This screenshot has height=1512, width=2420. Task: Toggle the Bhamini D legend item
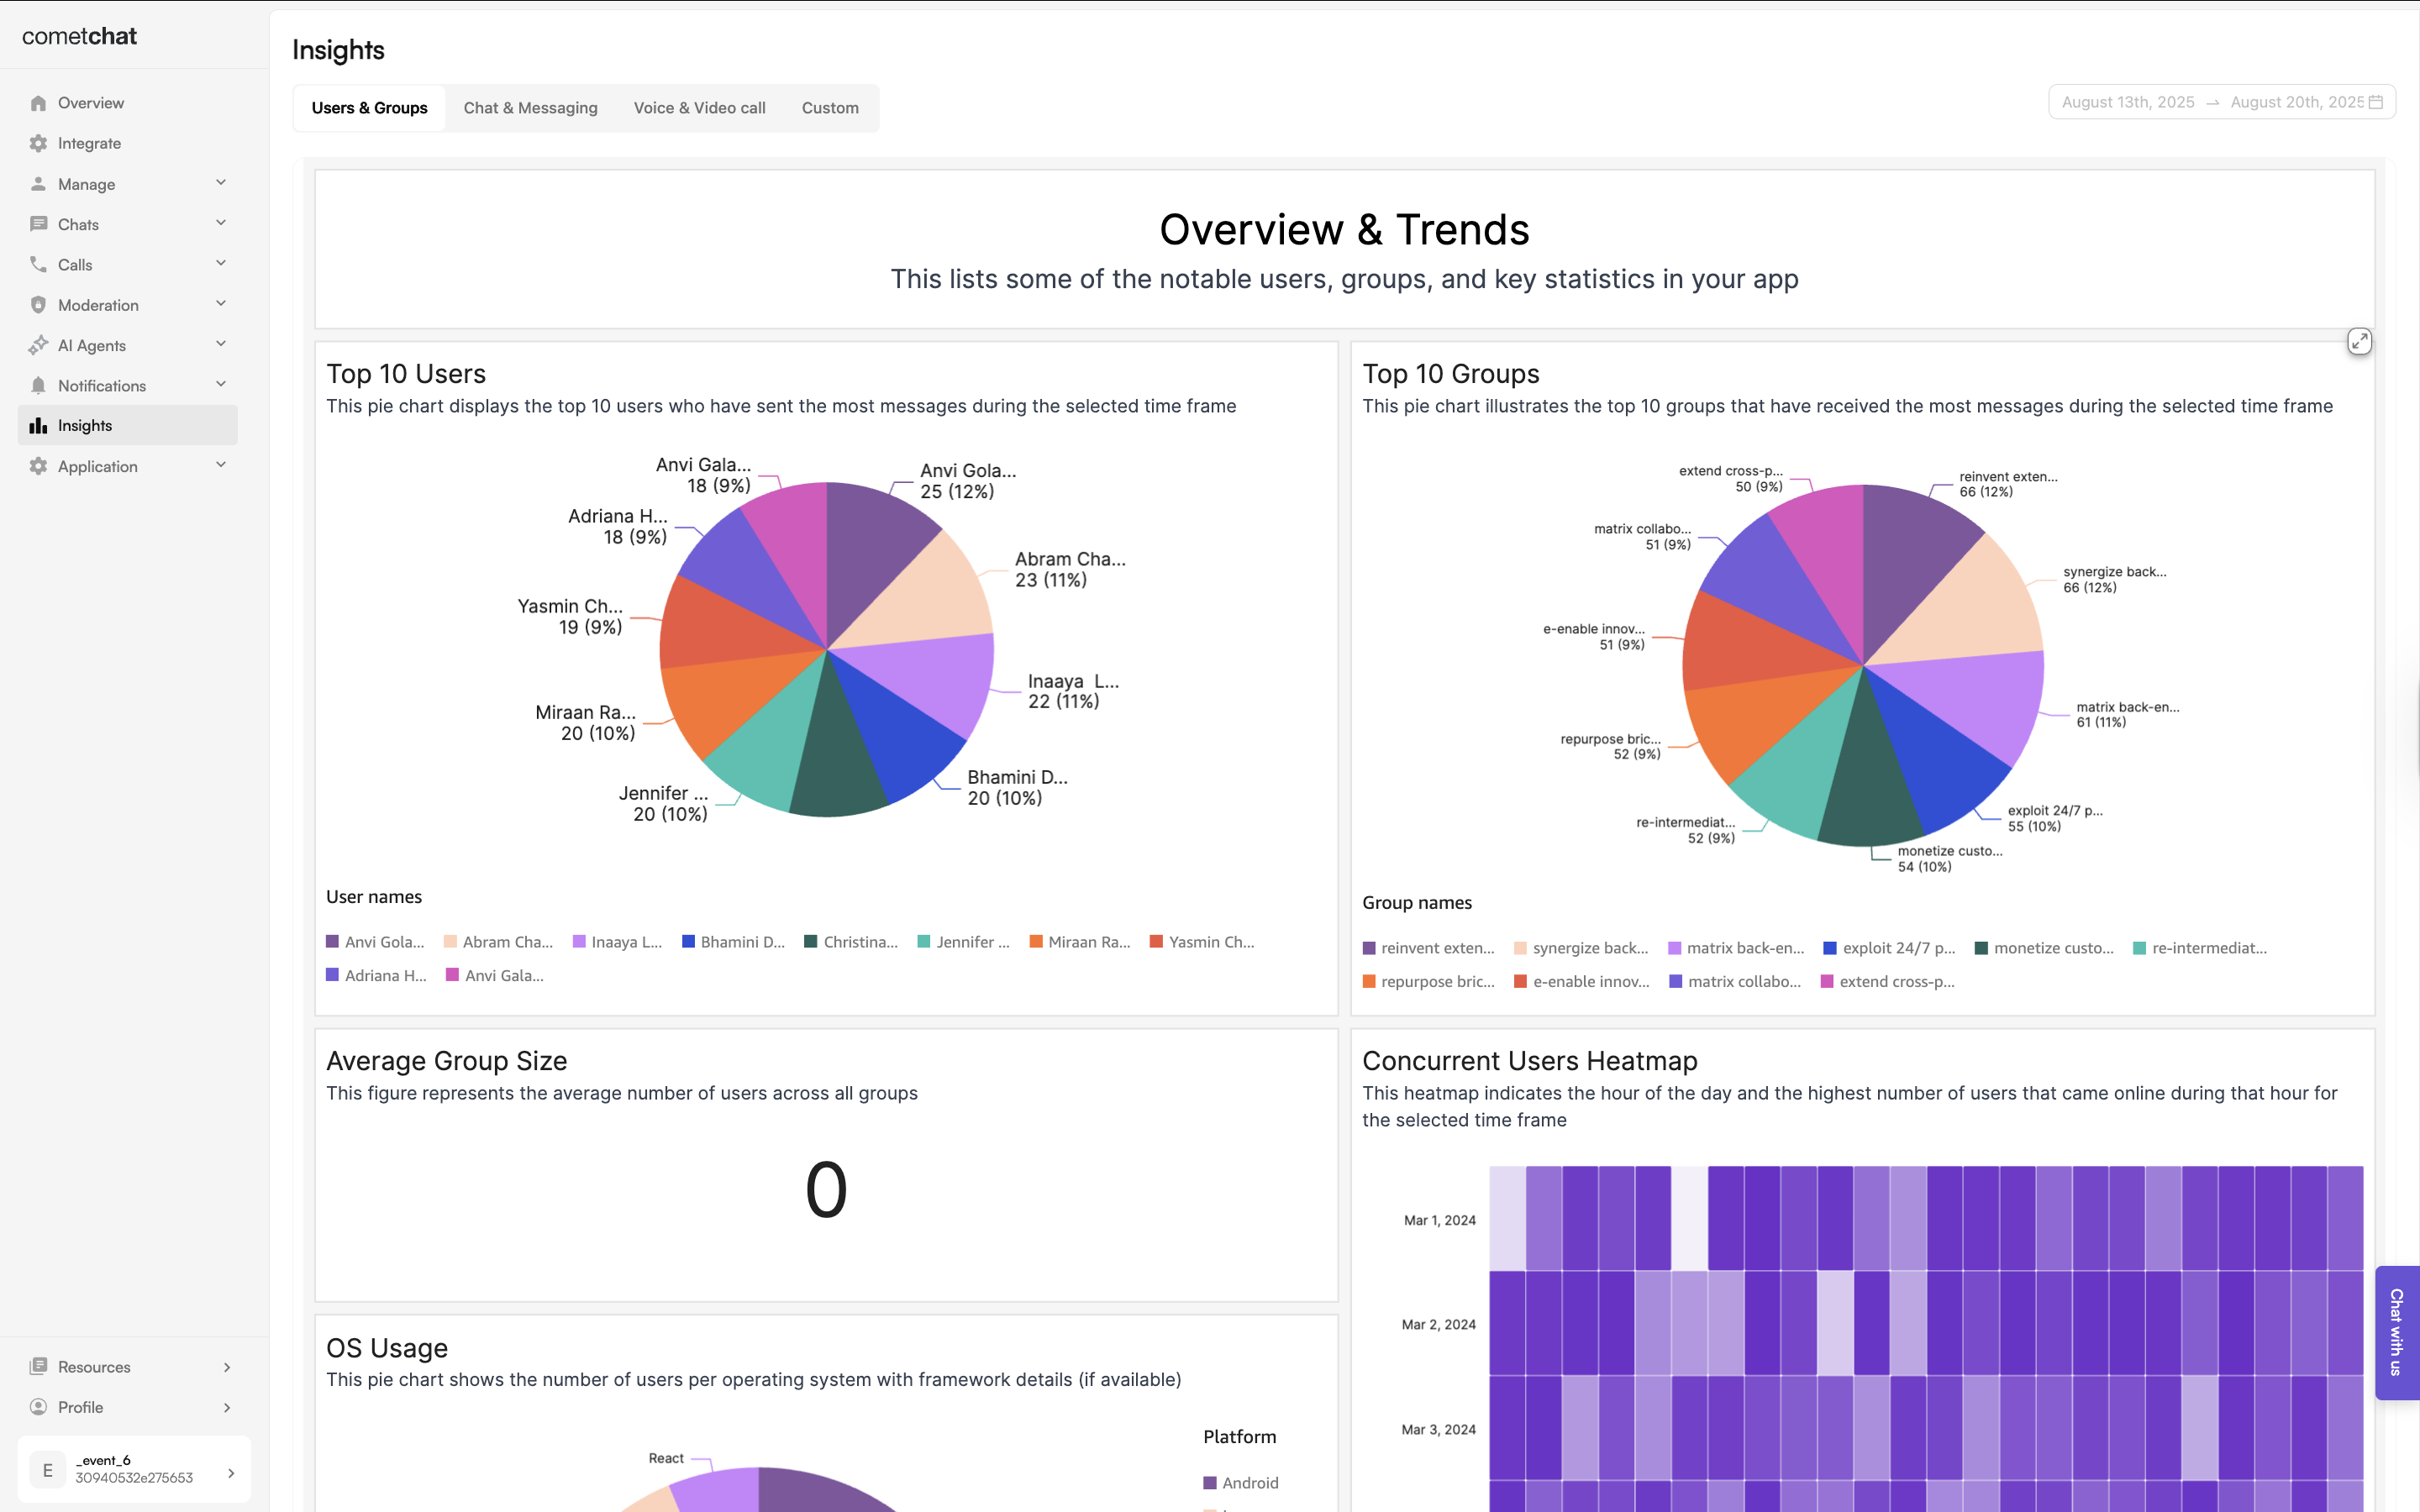pos(733,942)
